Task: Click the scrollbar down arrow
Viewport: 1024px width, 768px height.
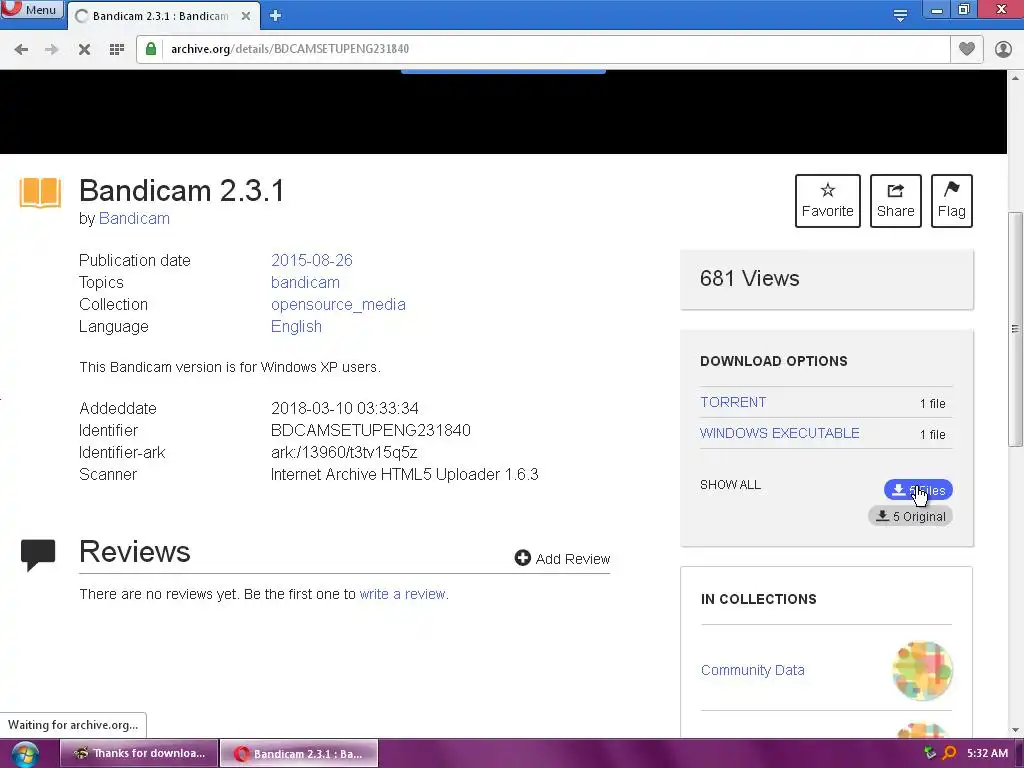Action: (x=1015, y=730)
